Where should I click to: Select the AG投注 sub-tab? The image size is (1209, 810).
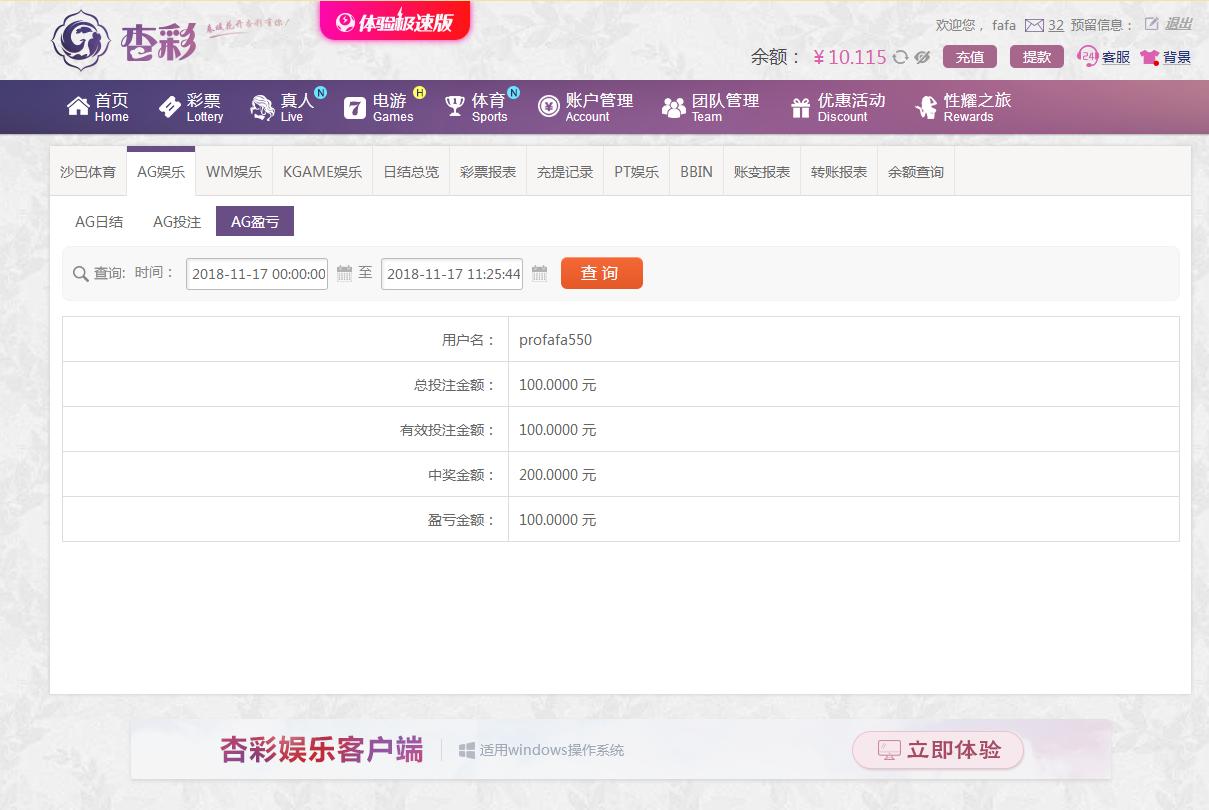(177, 221)
